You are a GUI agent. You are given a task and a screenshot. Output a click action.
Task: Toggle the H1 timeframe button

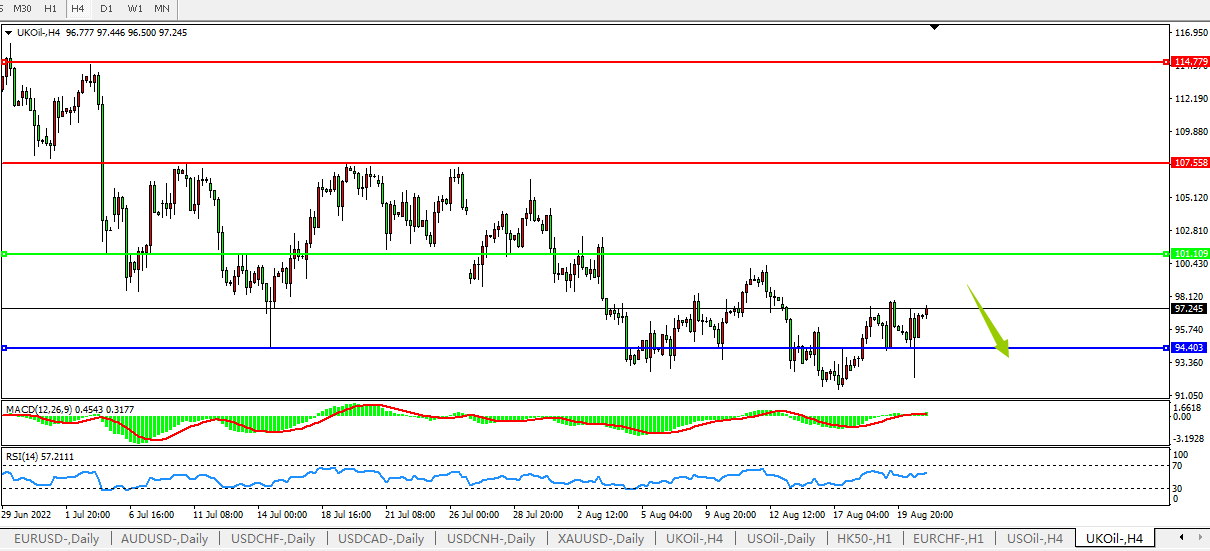tap(50, 8)
